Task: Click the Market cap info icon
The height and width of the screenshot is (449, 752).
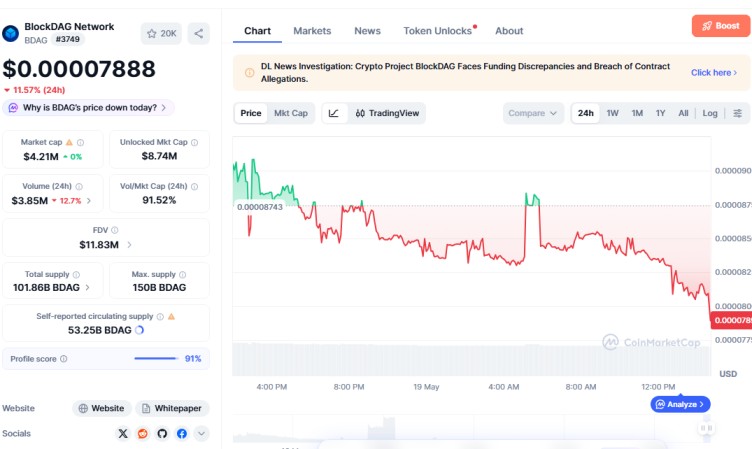Action: pyautogui.click(x=81, y=142)
